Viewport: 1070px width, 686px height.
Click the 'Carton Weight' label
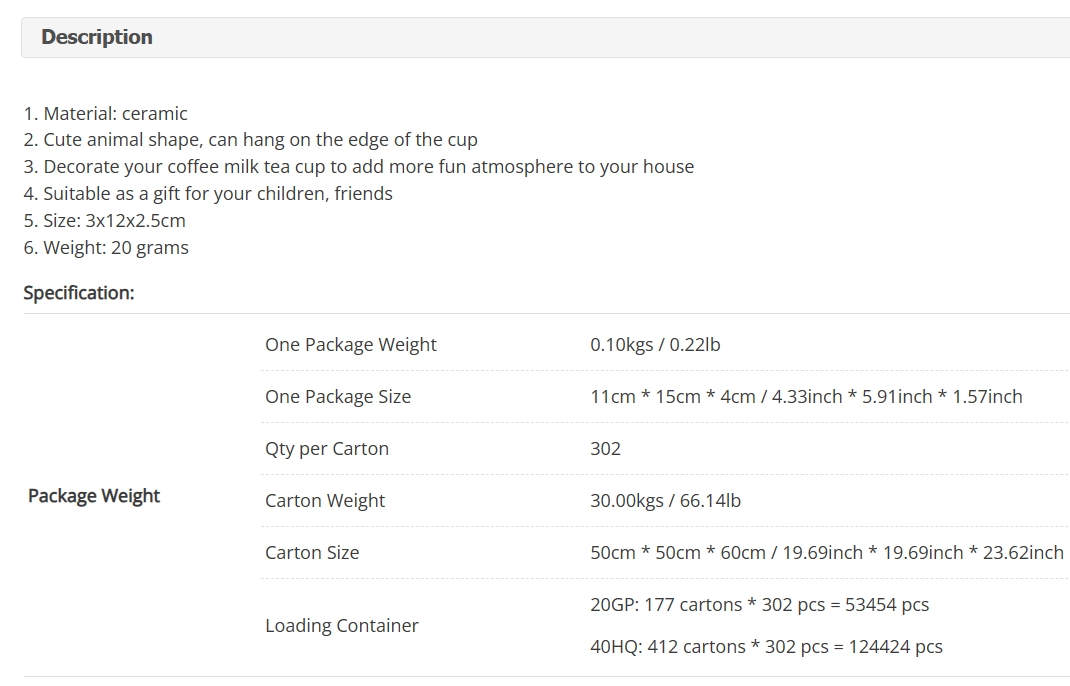tap(325, 500)
